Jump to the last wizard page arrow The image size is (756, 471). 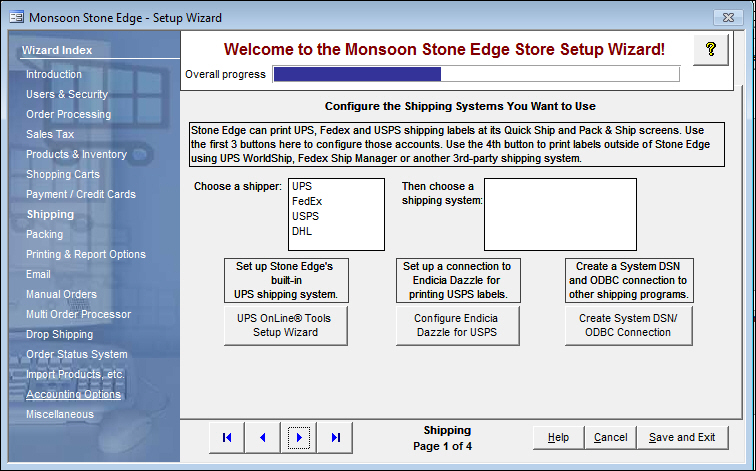pos(335,437)
